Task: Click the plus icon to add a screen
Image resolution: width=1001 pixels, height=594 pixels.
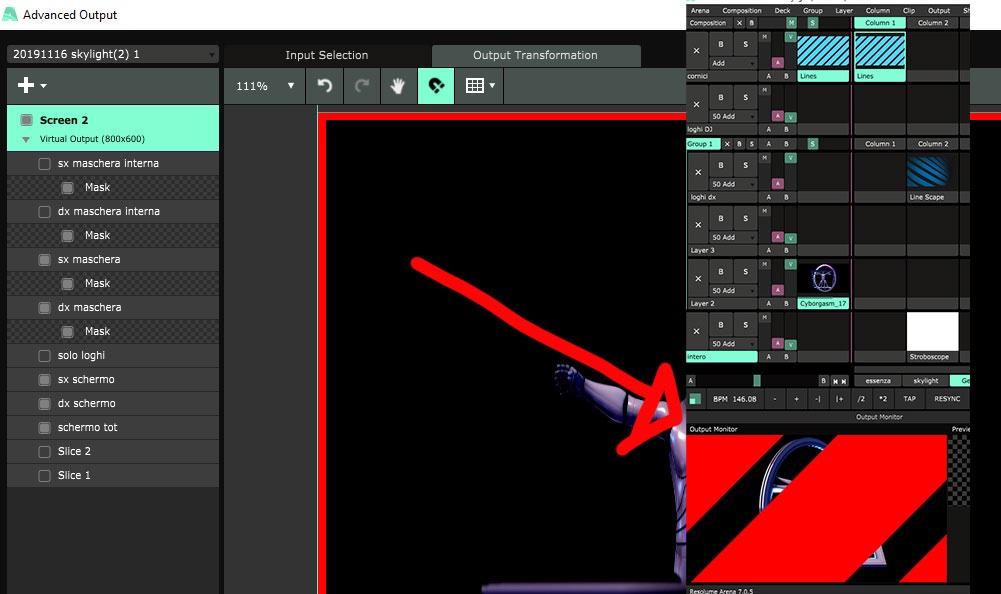Action: click(27, 86)
